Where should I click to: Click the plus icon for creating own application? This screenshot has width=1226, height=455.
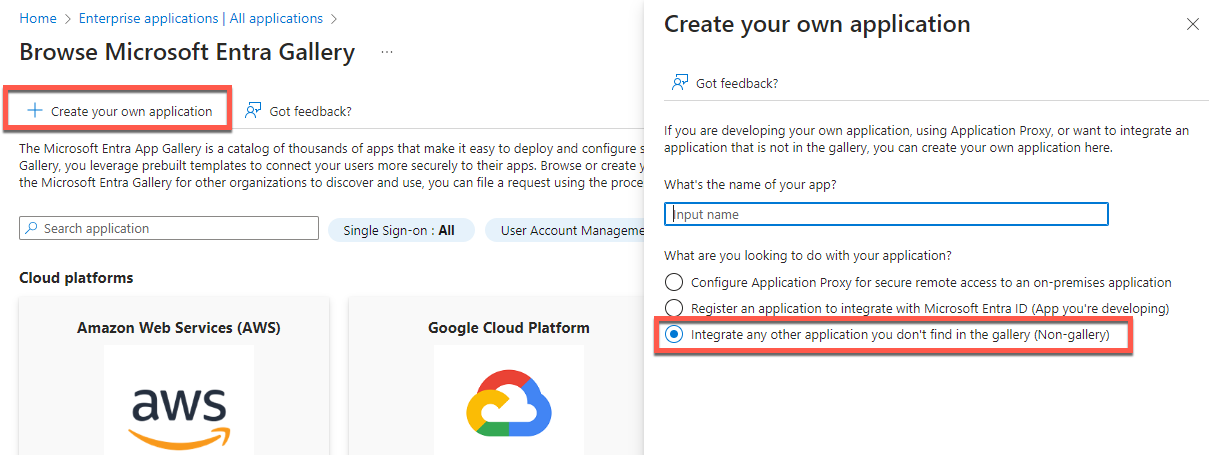(35, 111)
